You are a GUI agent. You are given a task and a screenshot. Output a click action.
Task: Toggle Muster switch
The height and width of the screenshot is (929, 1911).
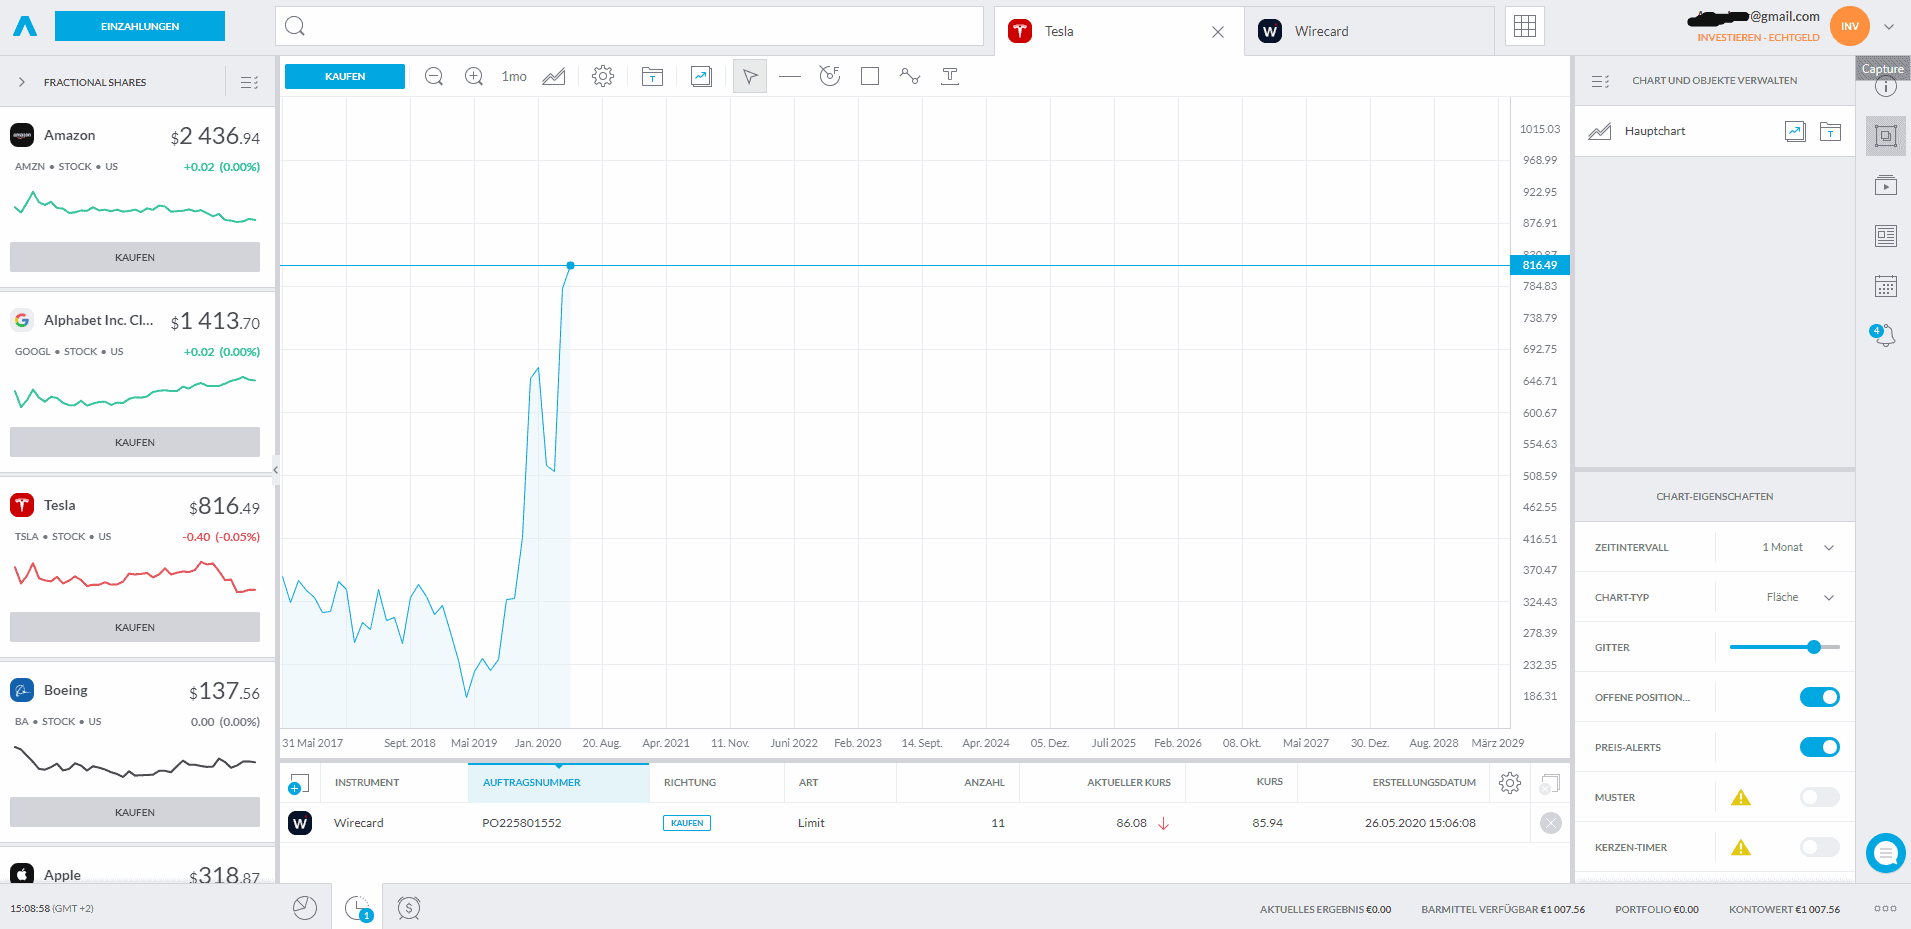click(1819, 797)
